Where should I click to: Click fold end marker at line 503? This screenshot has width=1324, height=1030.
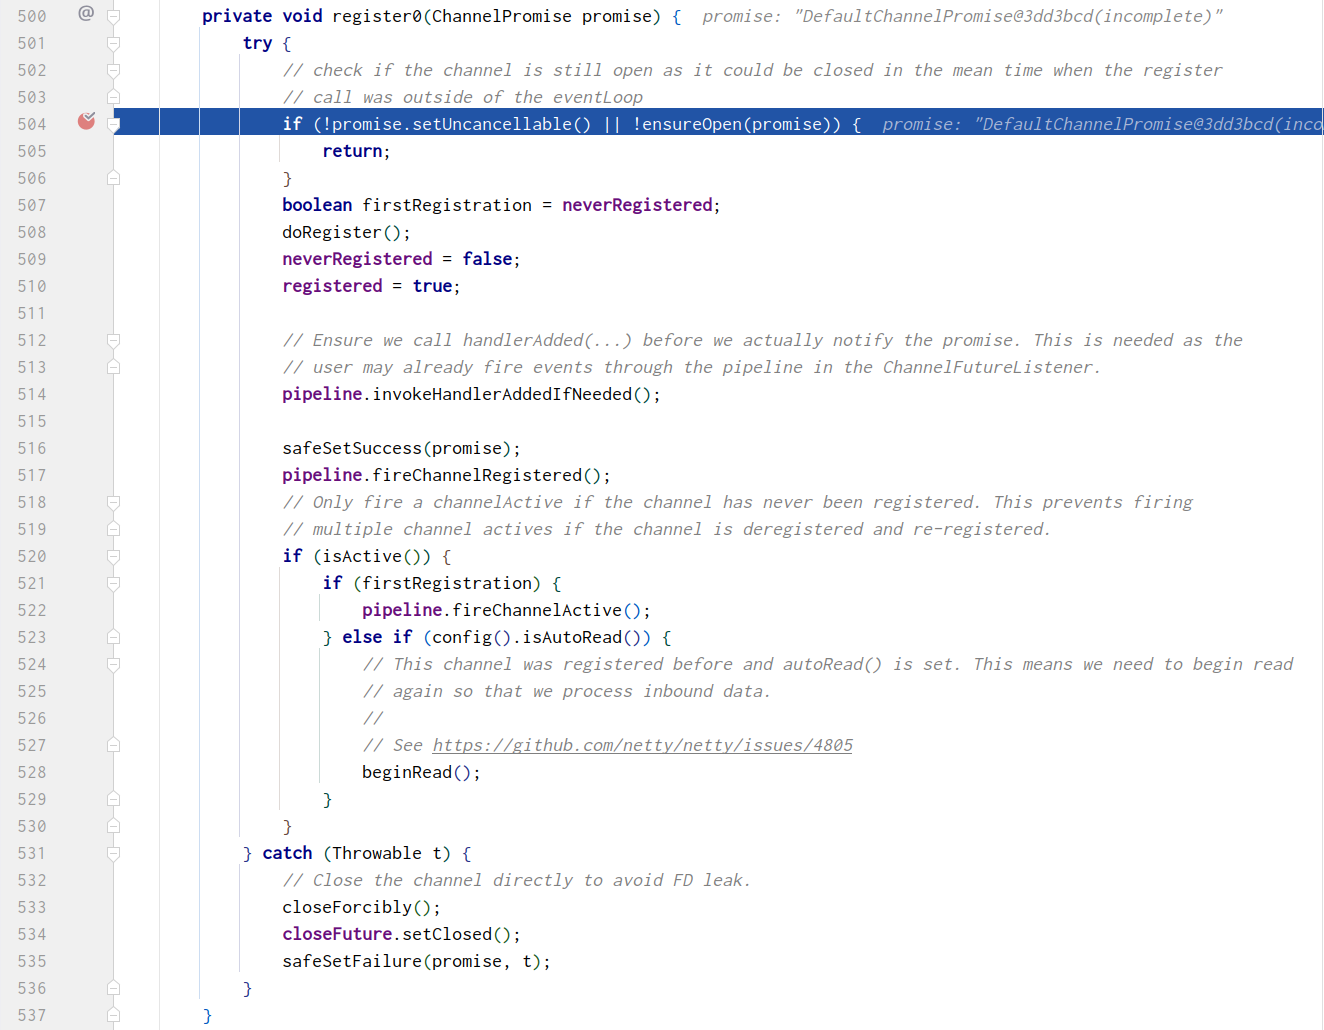pos(113,97)
